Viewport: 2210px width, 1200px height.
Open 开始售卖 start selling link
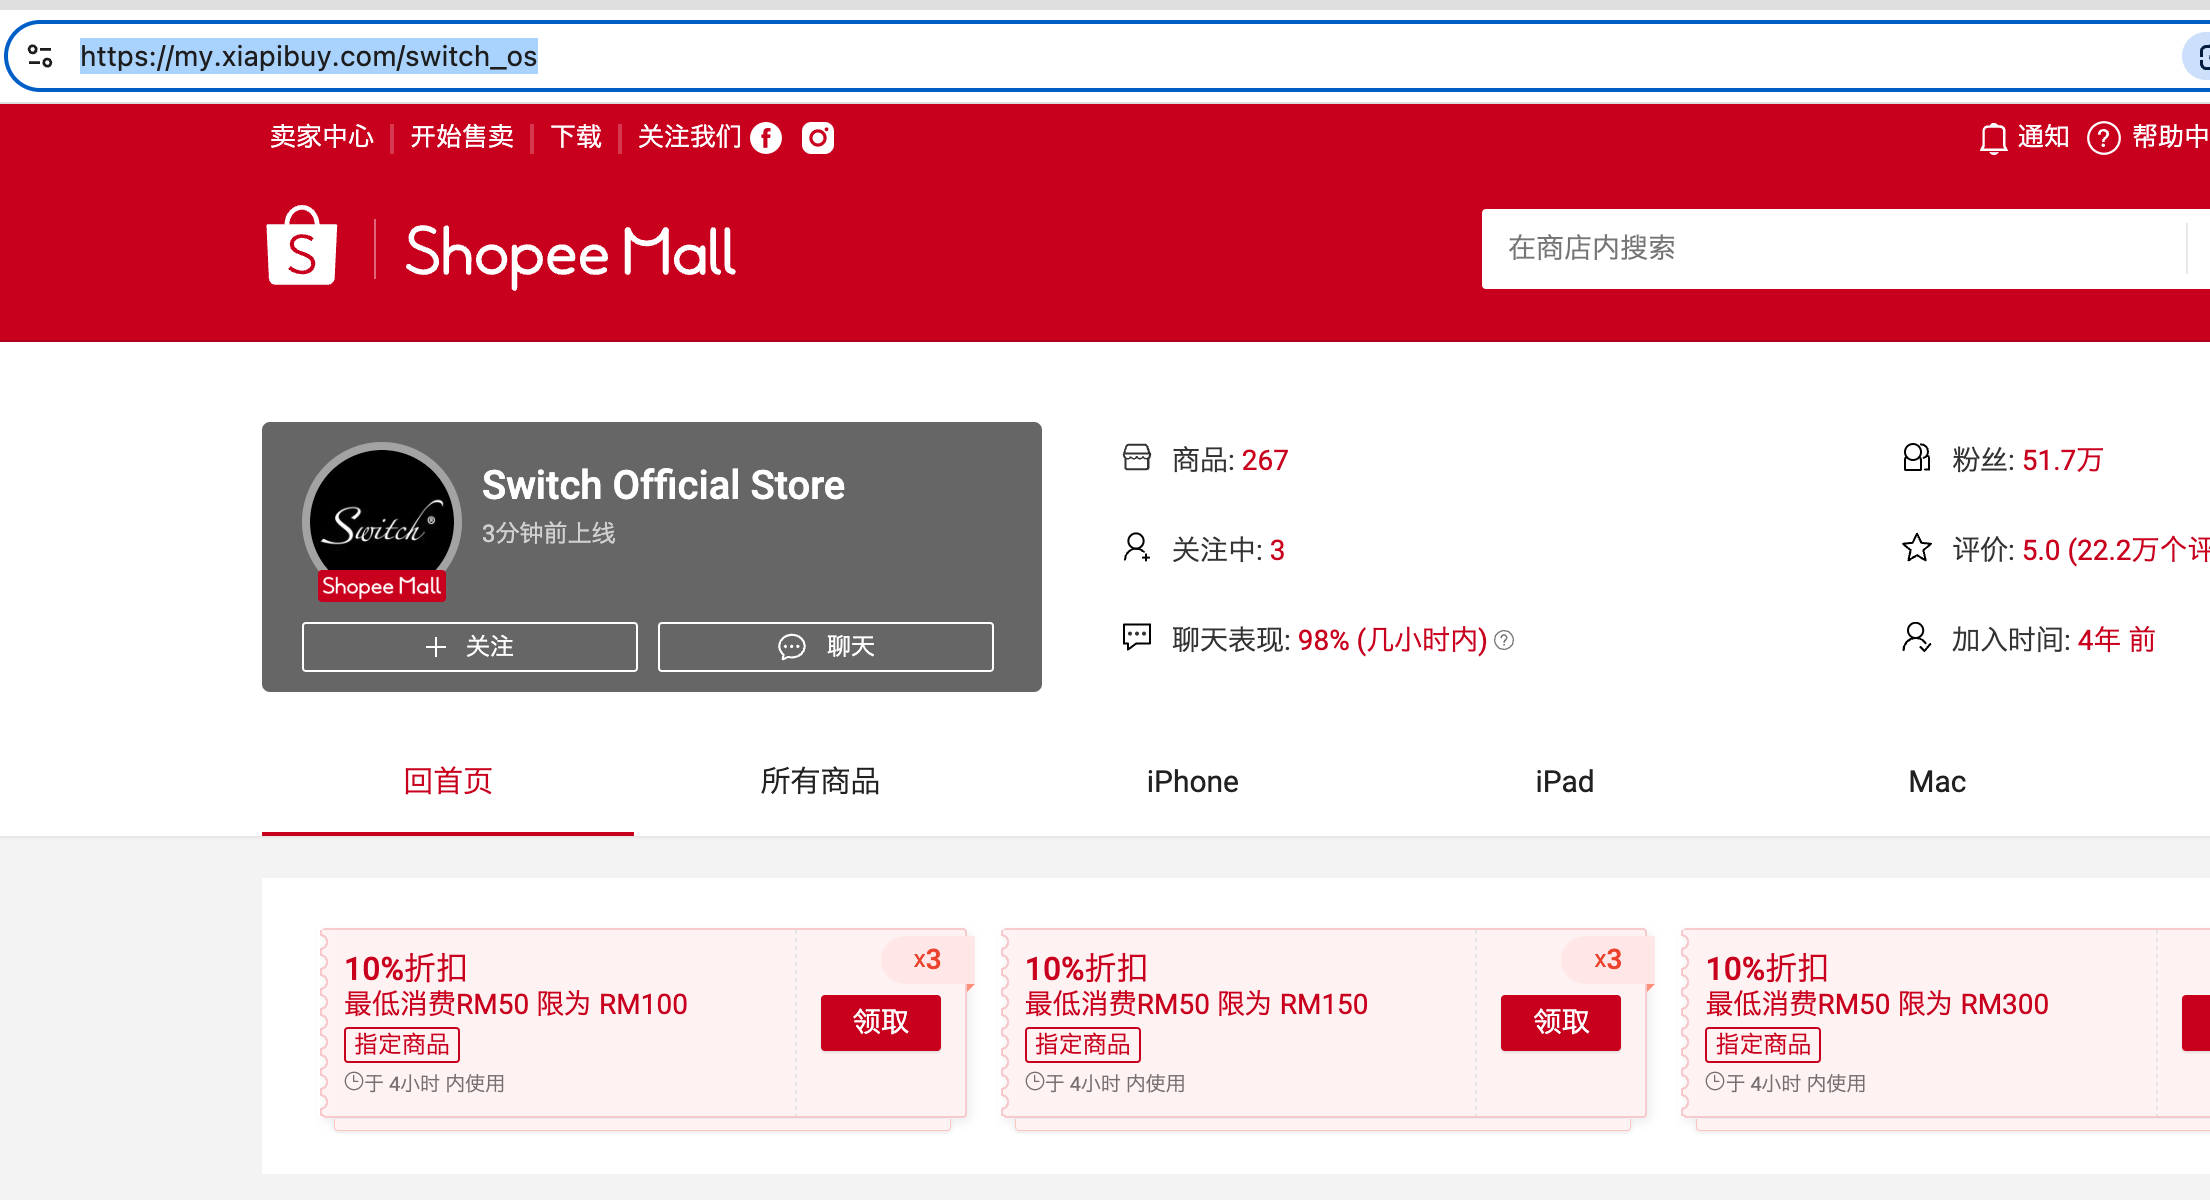[x=462, y=137]
